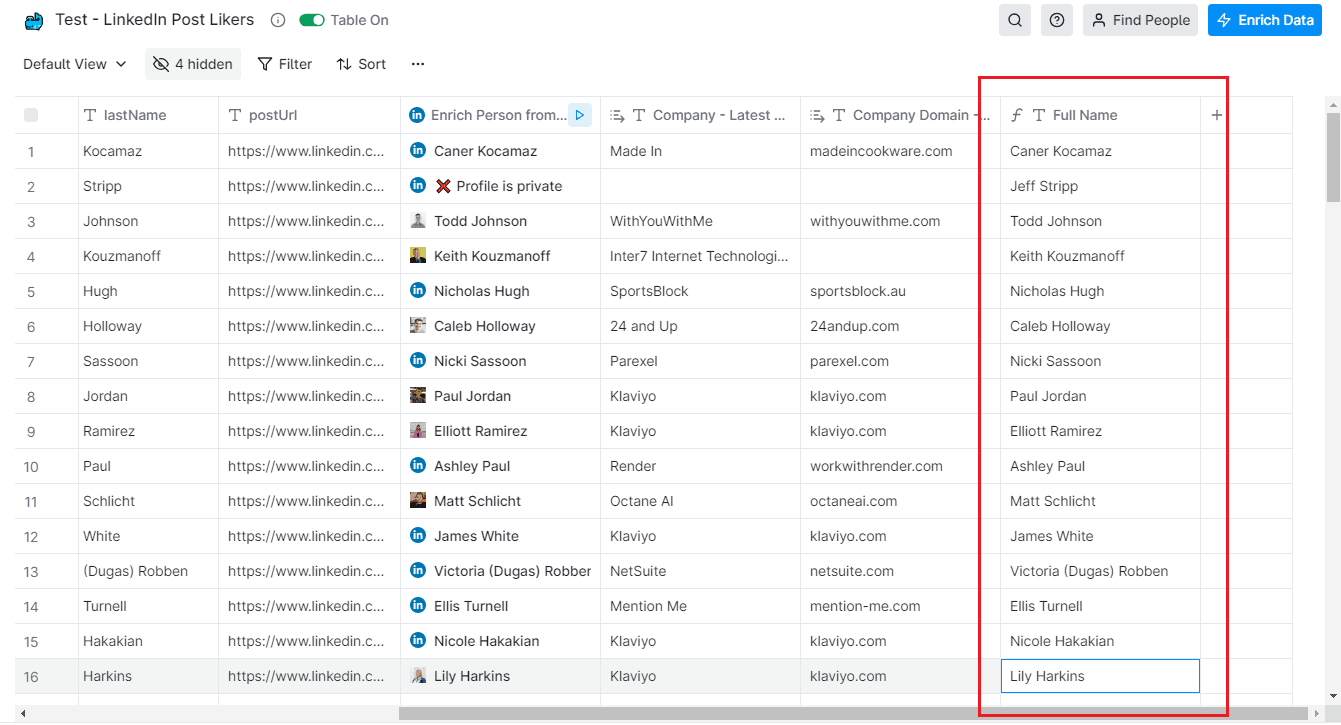Open the Filter menu

(x=285, y=64)
